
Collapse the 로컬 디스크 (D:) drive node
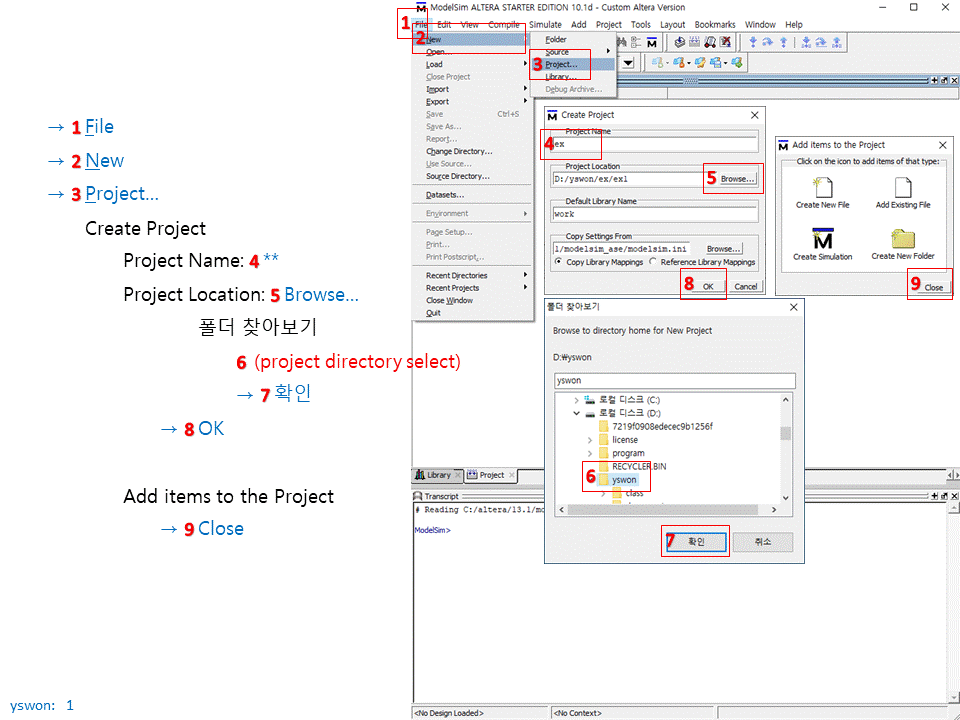click(x=576, y=413)
